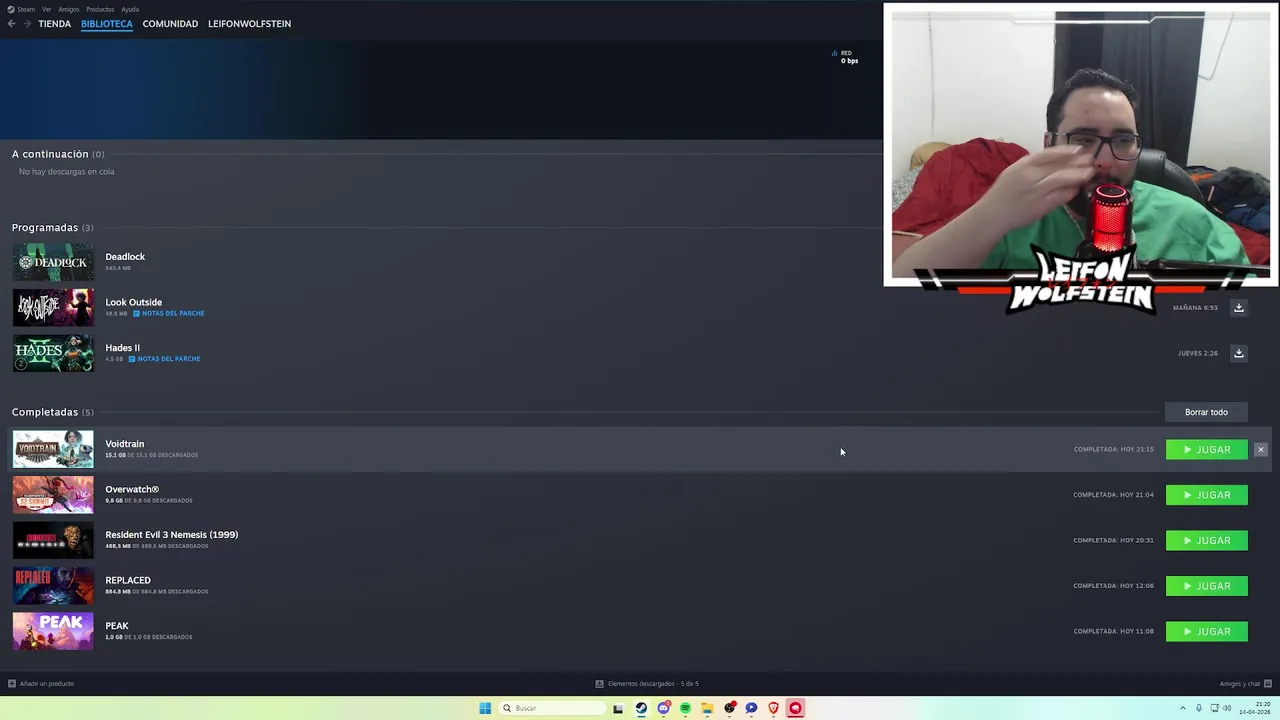Download Look Outside update now icon
The height and width of the screenshot is (720, 1280).
[1238, 308]
